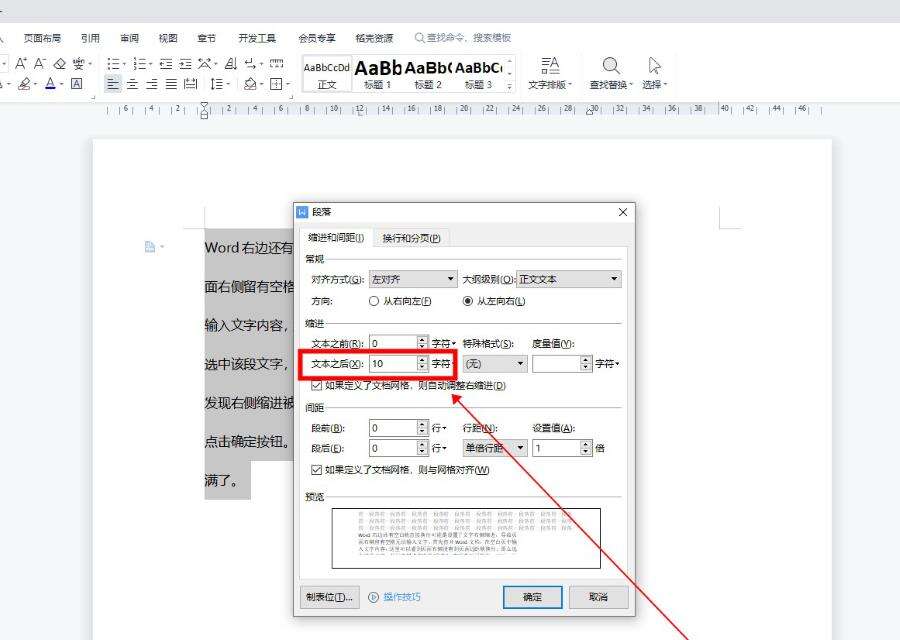Viewport: 900px width, 640px height.
Task: Click the 文本之后 input field
Action: [x=393, y=363]
